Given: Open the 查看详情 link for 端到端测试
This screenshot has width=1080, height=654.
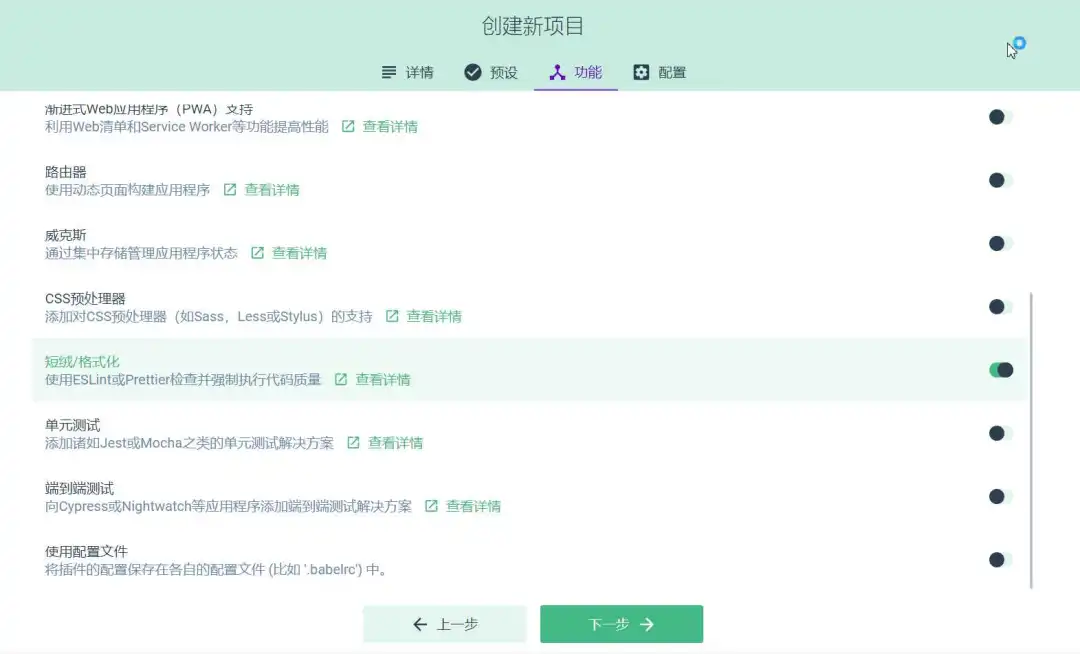Looking at the screenshot, I should click(x=471, y=506).
